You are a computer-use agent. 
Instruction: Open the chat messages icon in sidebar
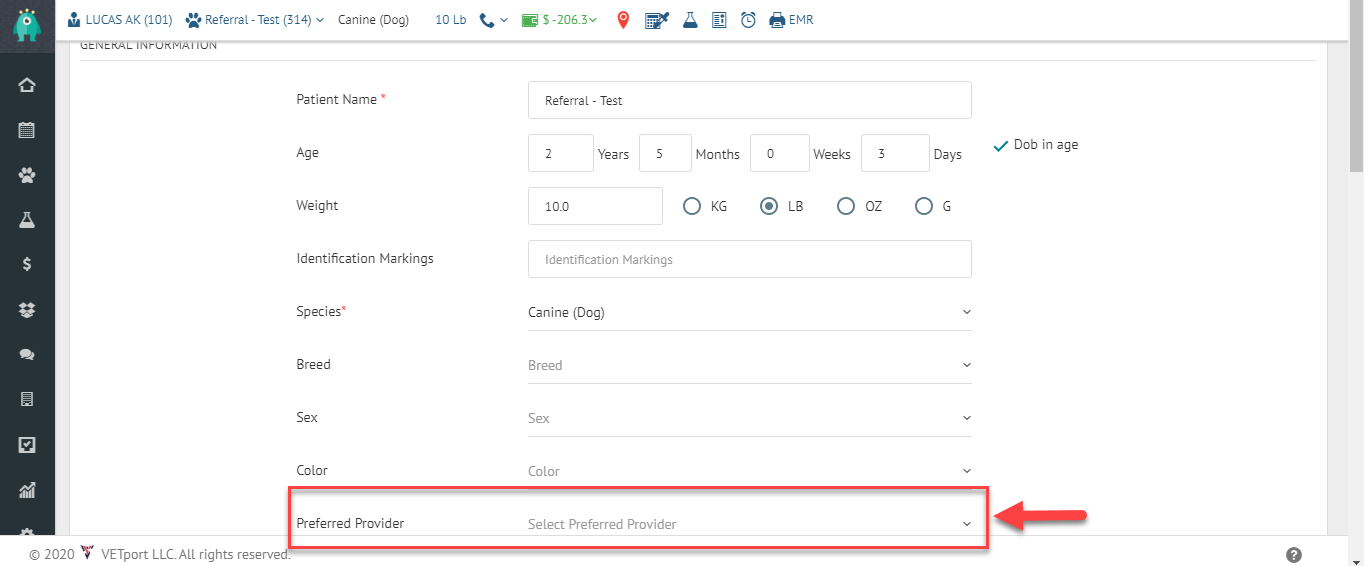coord(27,354)
